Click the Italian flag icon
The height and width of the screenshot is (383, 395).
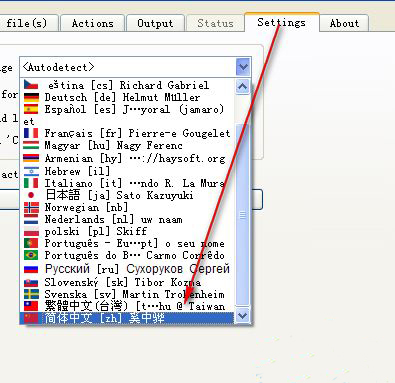coord(31,183)
